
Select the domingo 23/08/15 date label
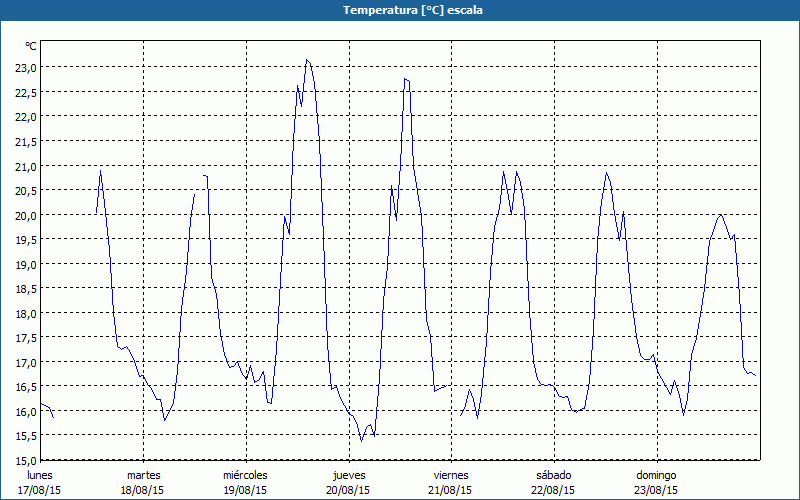point(656,482)
